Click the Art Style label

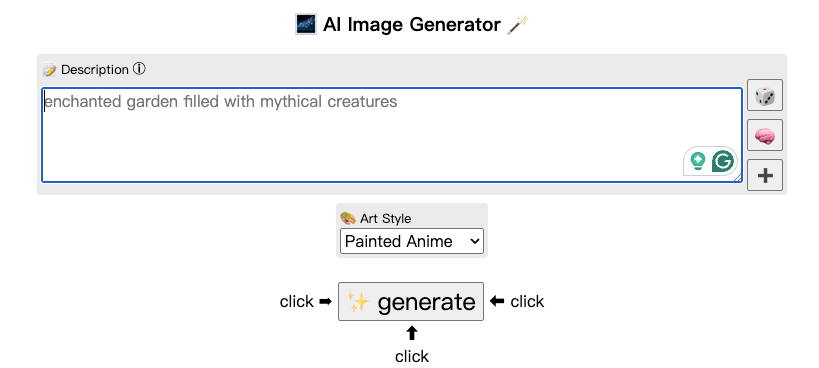click(385, 218)
